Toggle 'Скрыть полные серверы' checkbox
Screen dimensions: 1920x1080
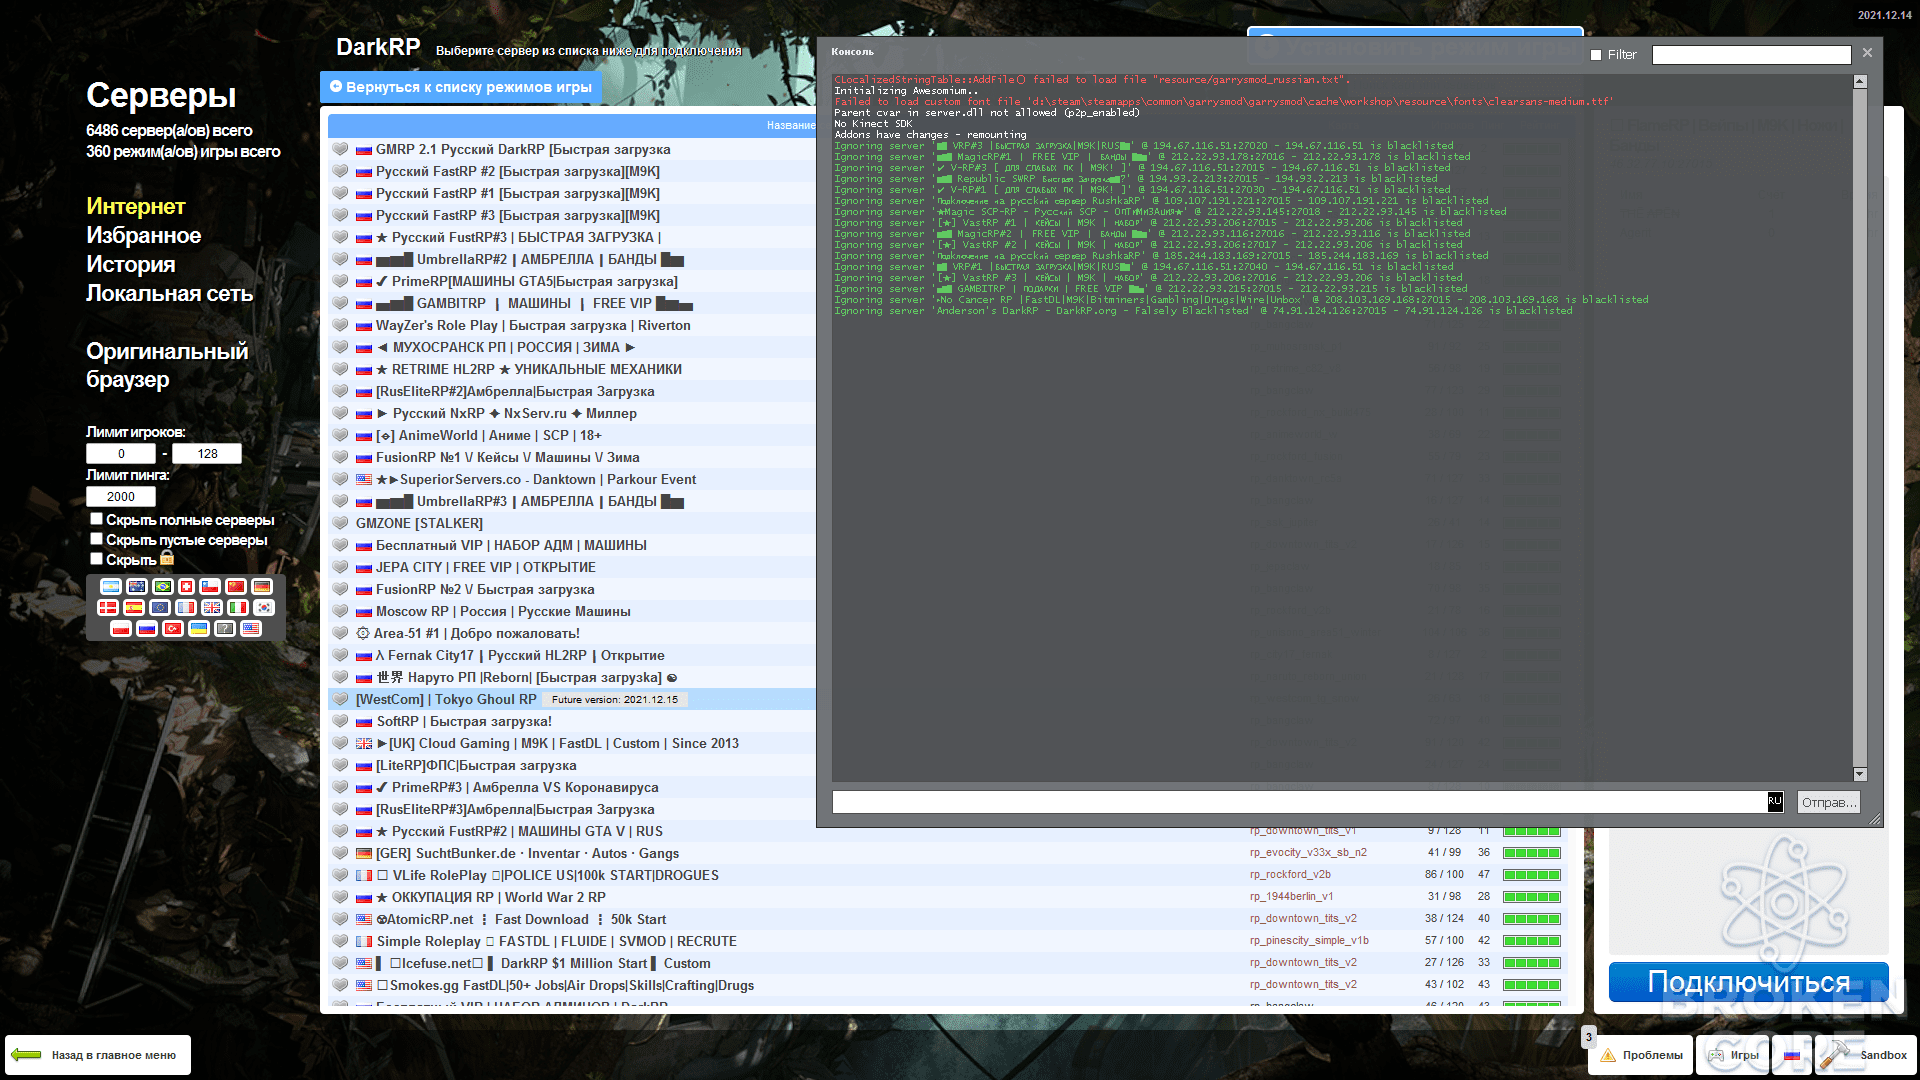96,519
